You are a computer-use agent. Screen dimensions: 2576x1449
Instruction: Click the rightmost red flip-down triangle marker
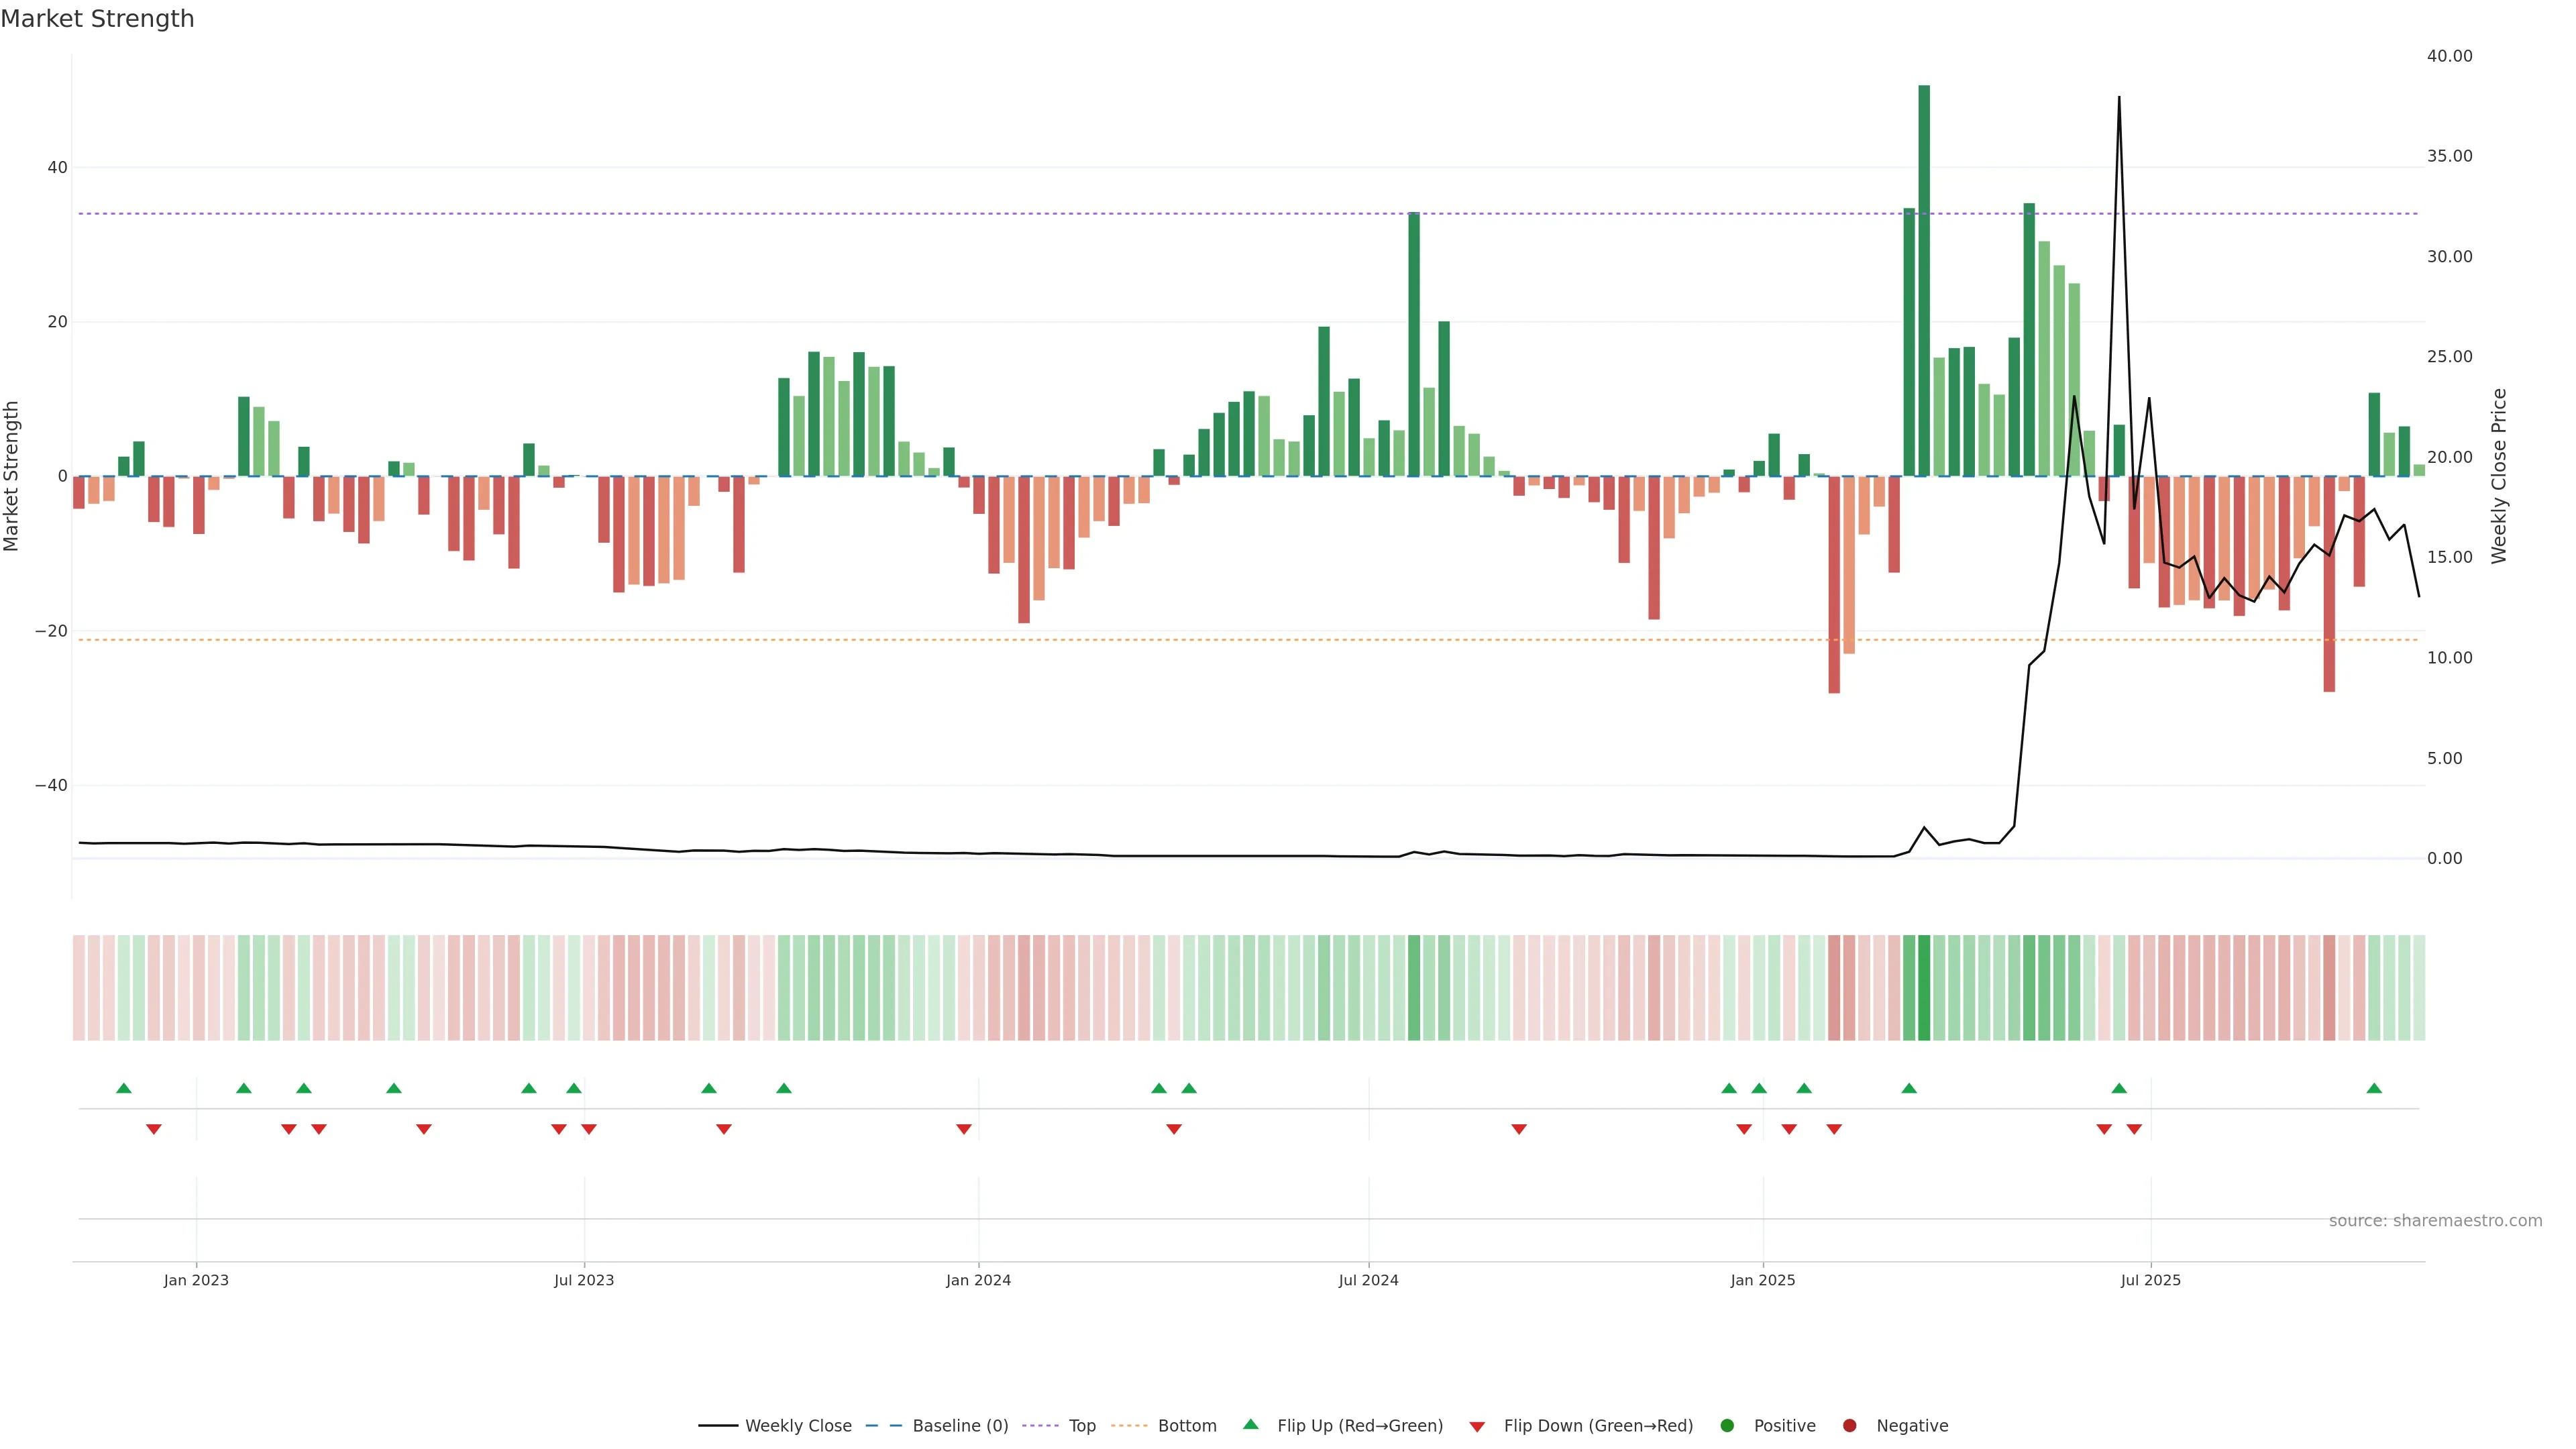[x=2134, y=1129]
